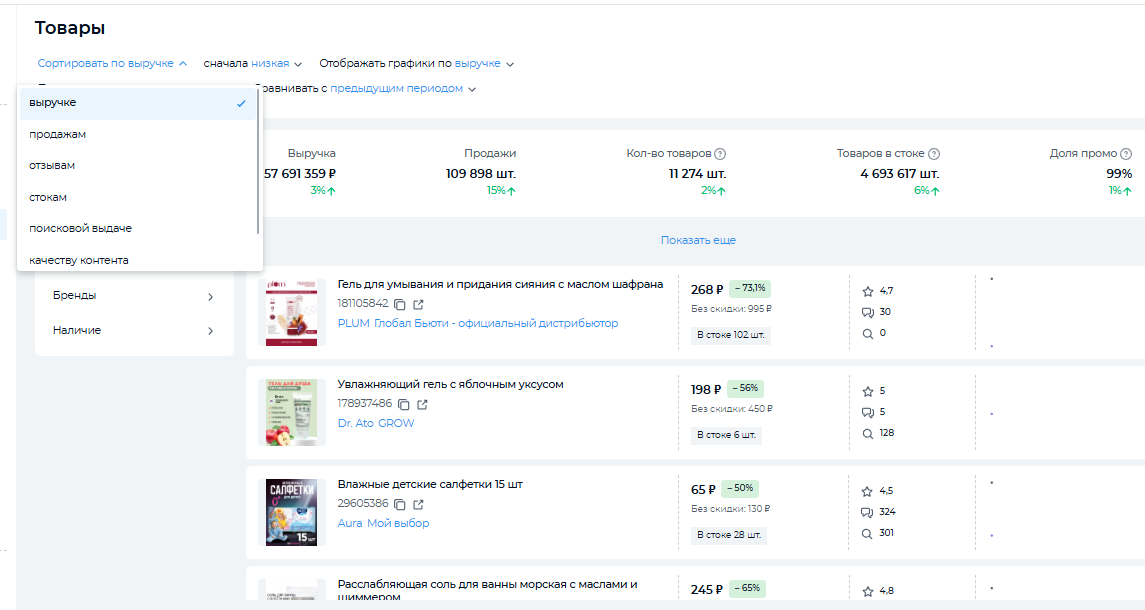Open the сначала низкая order dropdown
The image size is (1145, 610).
click(252, 64)
